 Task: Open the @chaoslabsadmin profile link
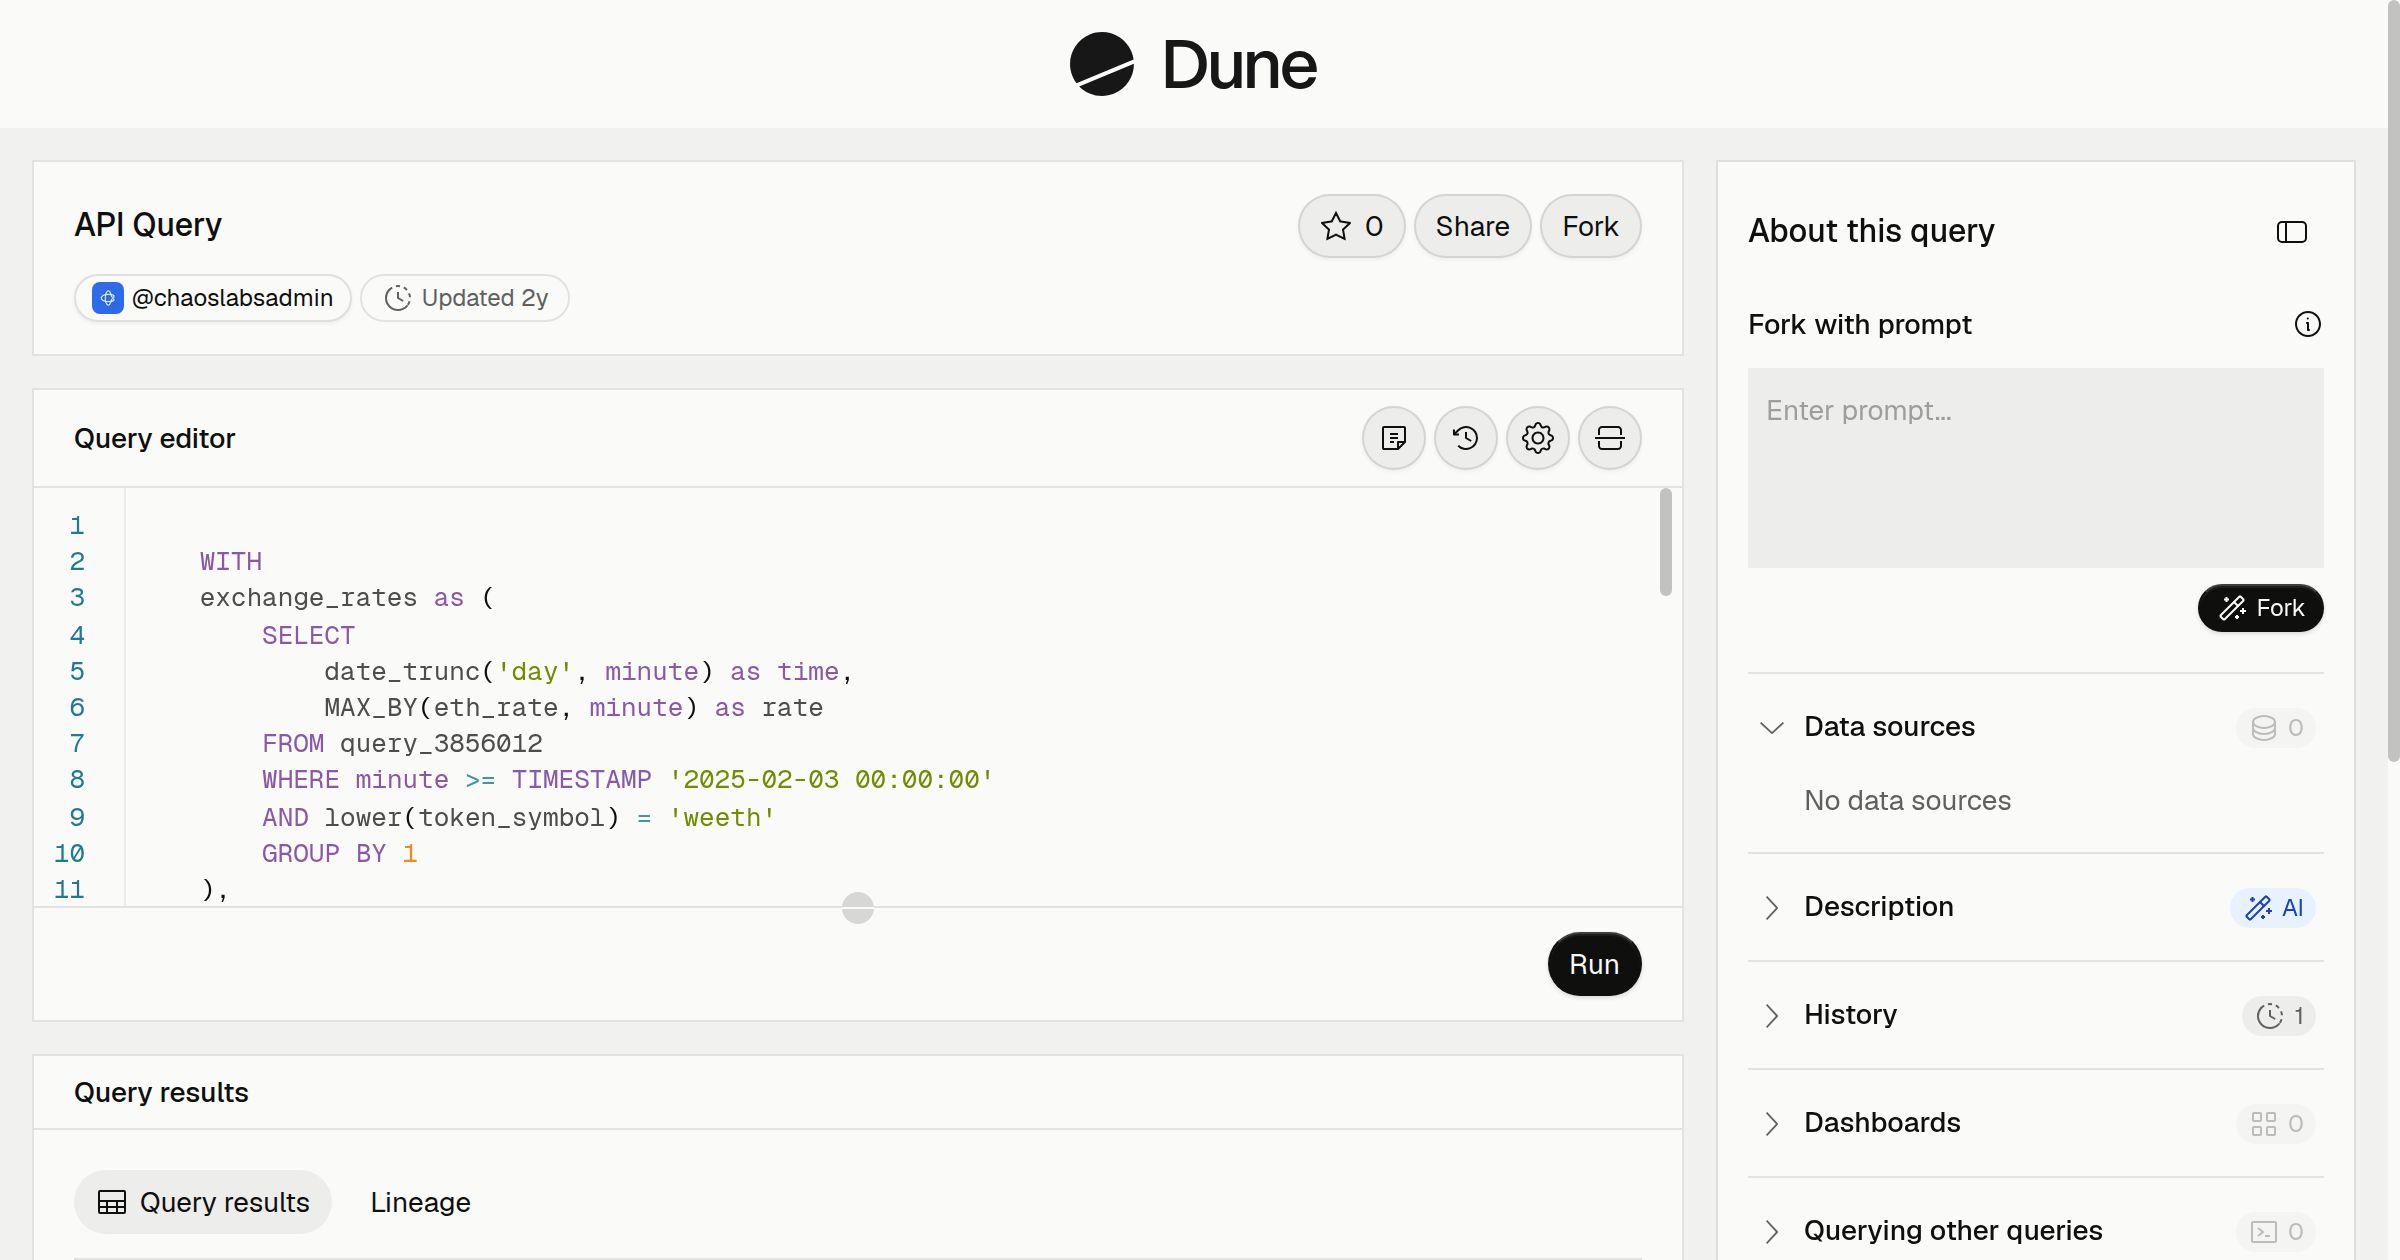(x=212, y=298)
